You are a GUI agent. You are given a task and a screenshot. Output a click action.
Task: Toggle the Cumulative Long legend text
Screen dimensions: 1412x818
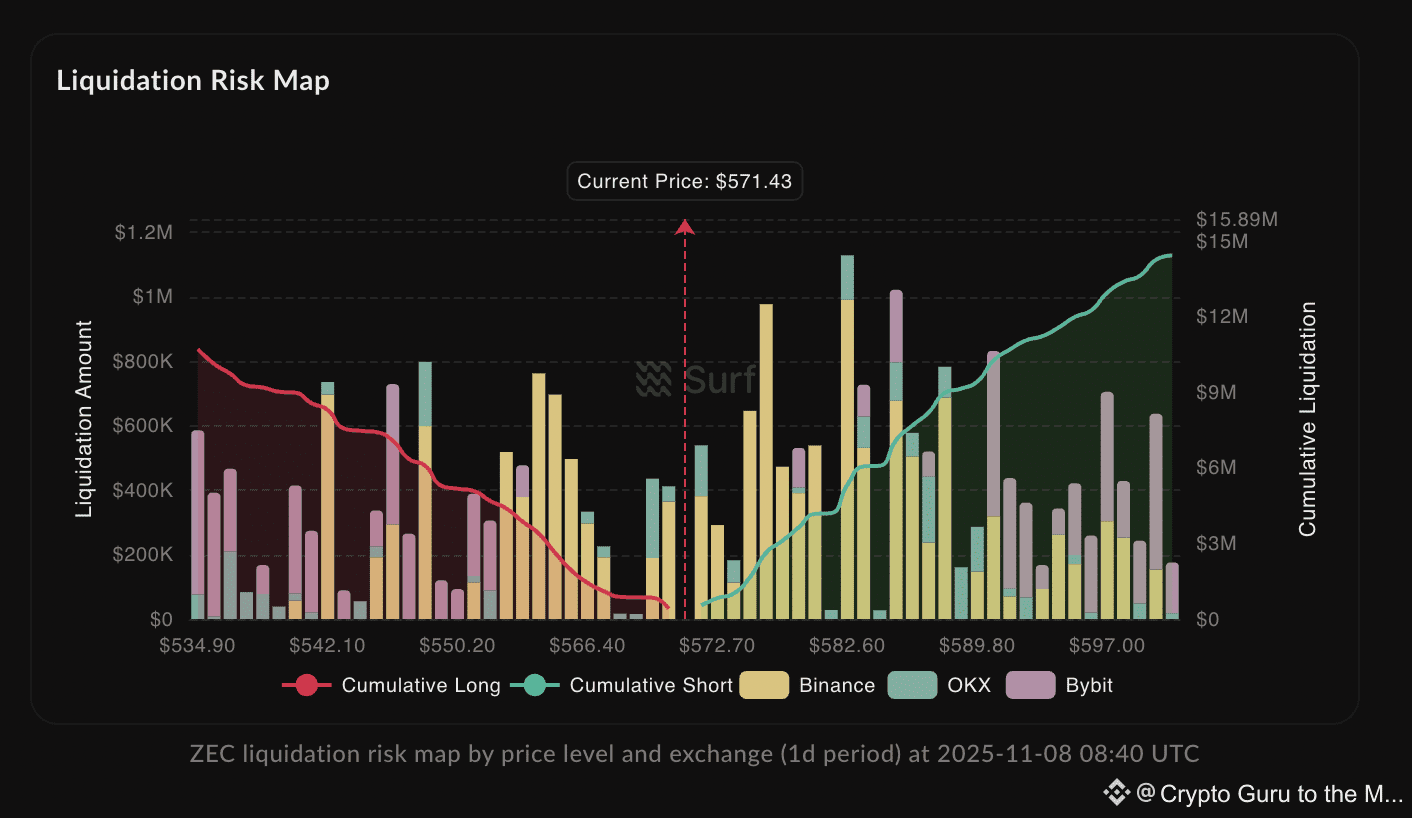coord(421,685)
